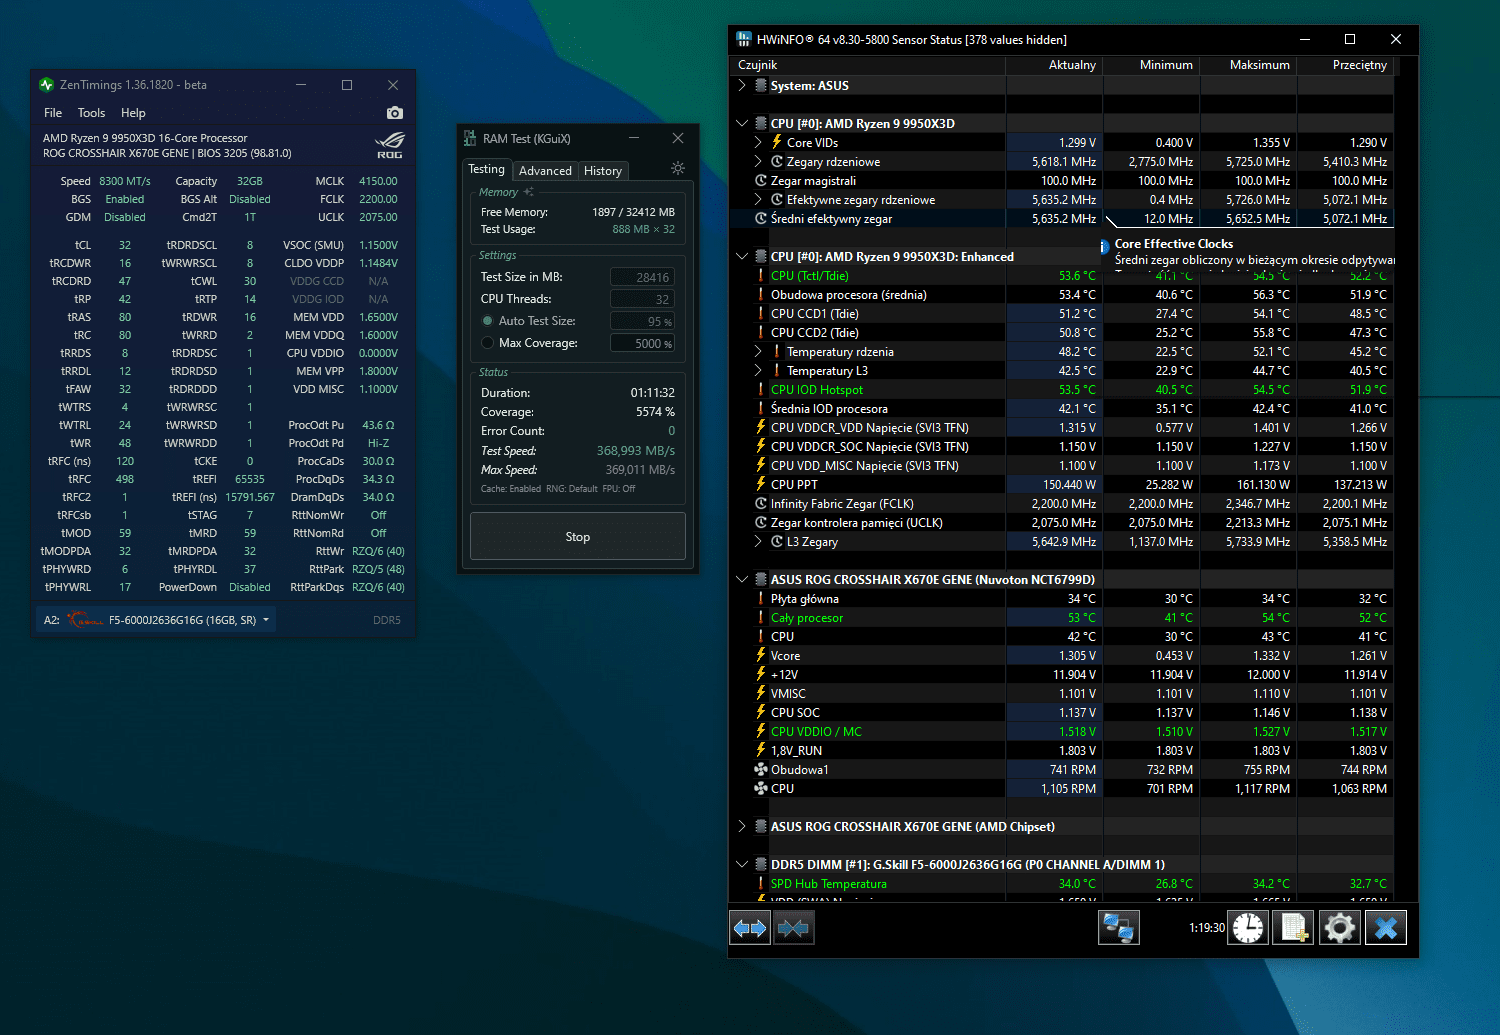
Task: Click HWiNFO expand columns double-arrow button
Action: [x=750, y=928]
